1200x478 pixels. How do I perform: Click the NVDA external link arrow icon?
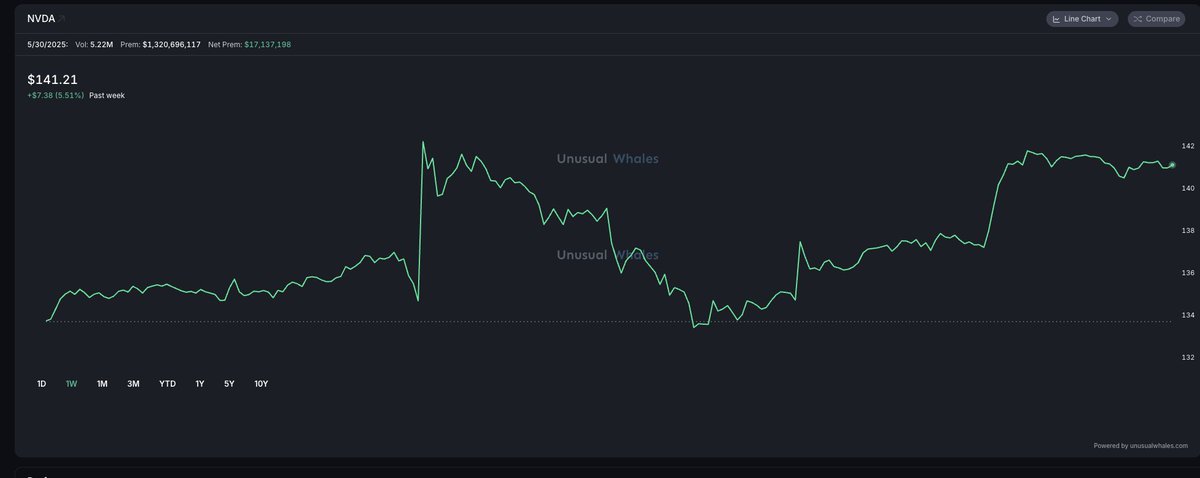tap(62, 19)
